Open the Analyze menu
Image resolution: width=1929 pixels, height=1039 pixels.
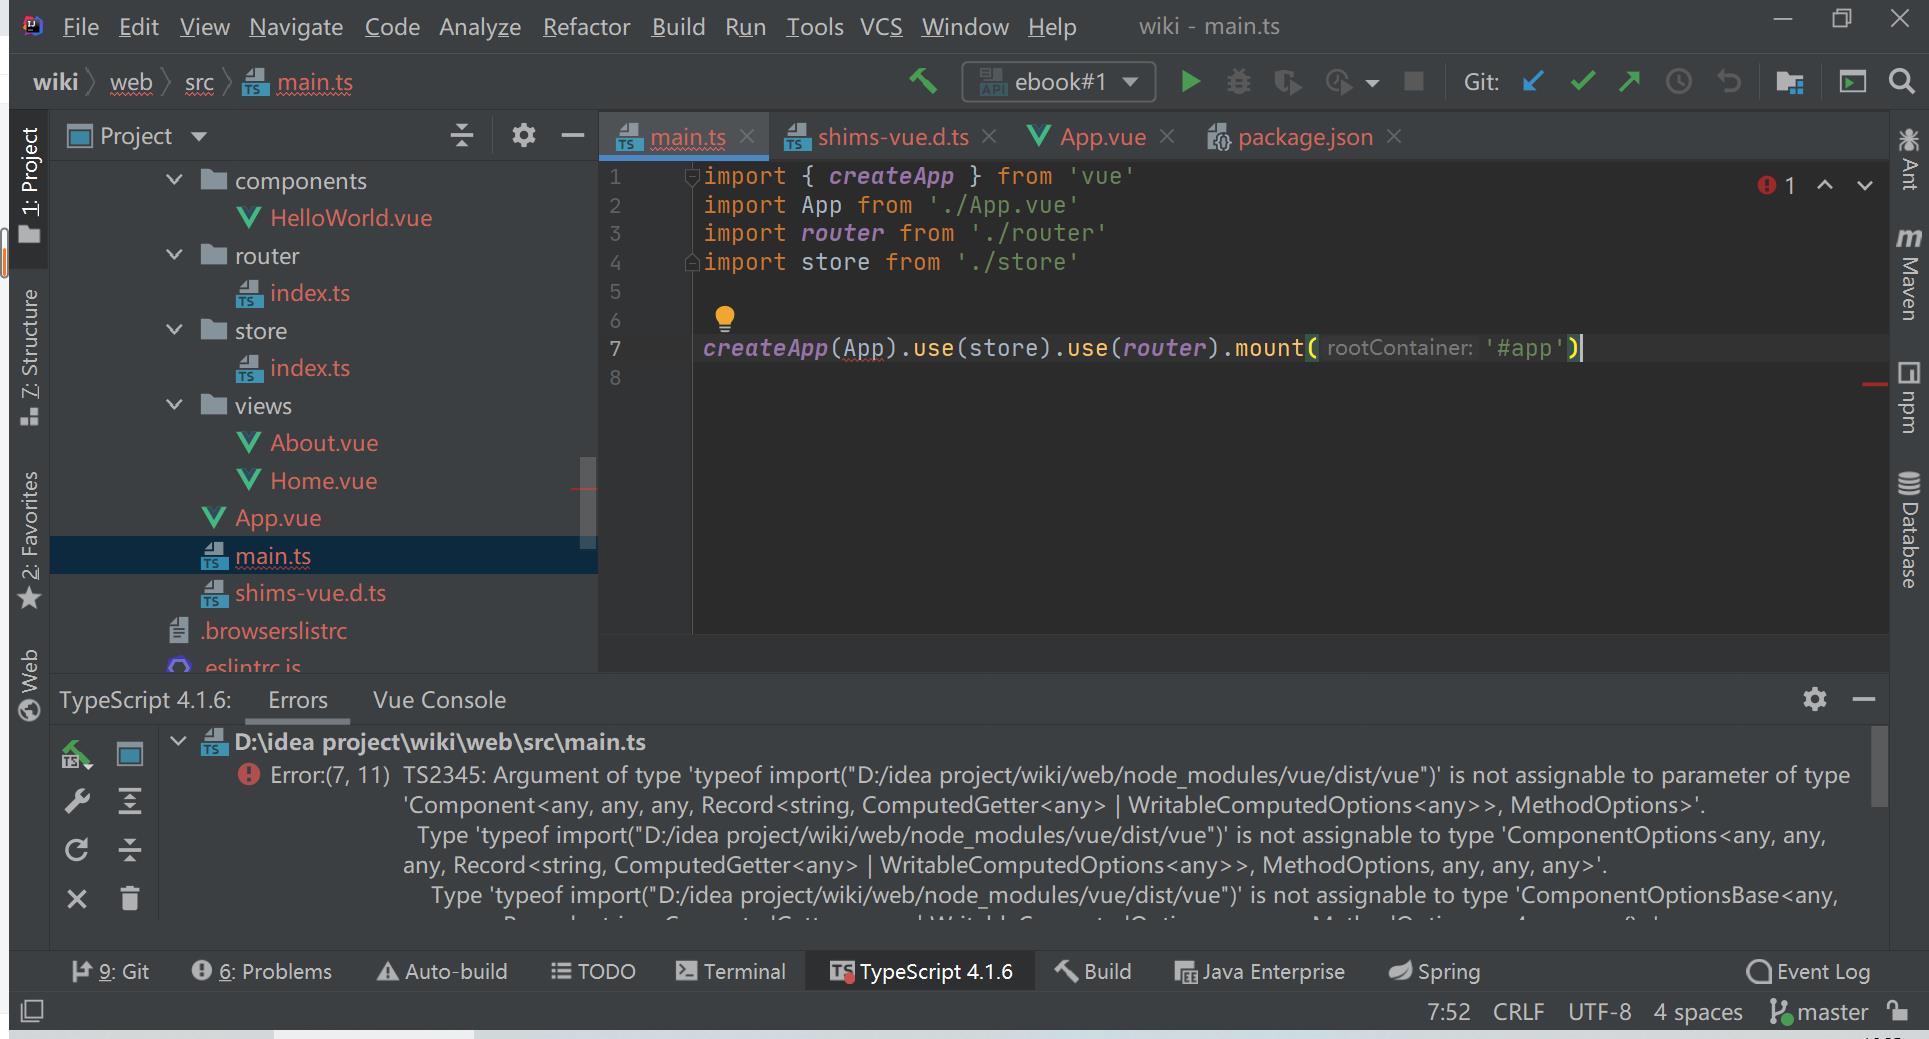point(480,27)
